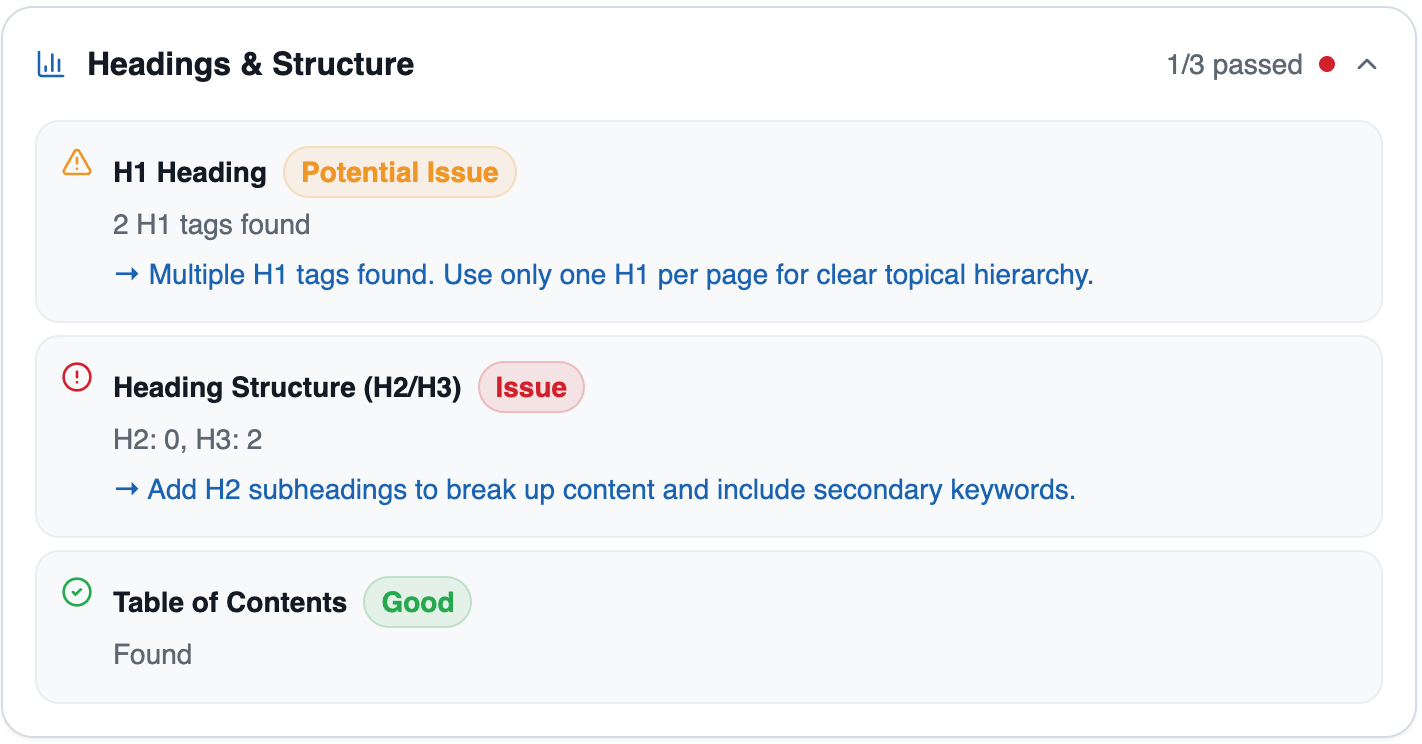Click the 1/3 passed progress indicator
Screen dimensions: 1422x744
(1233, 64)
